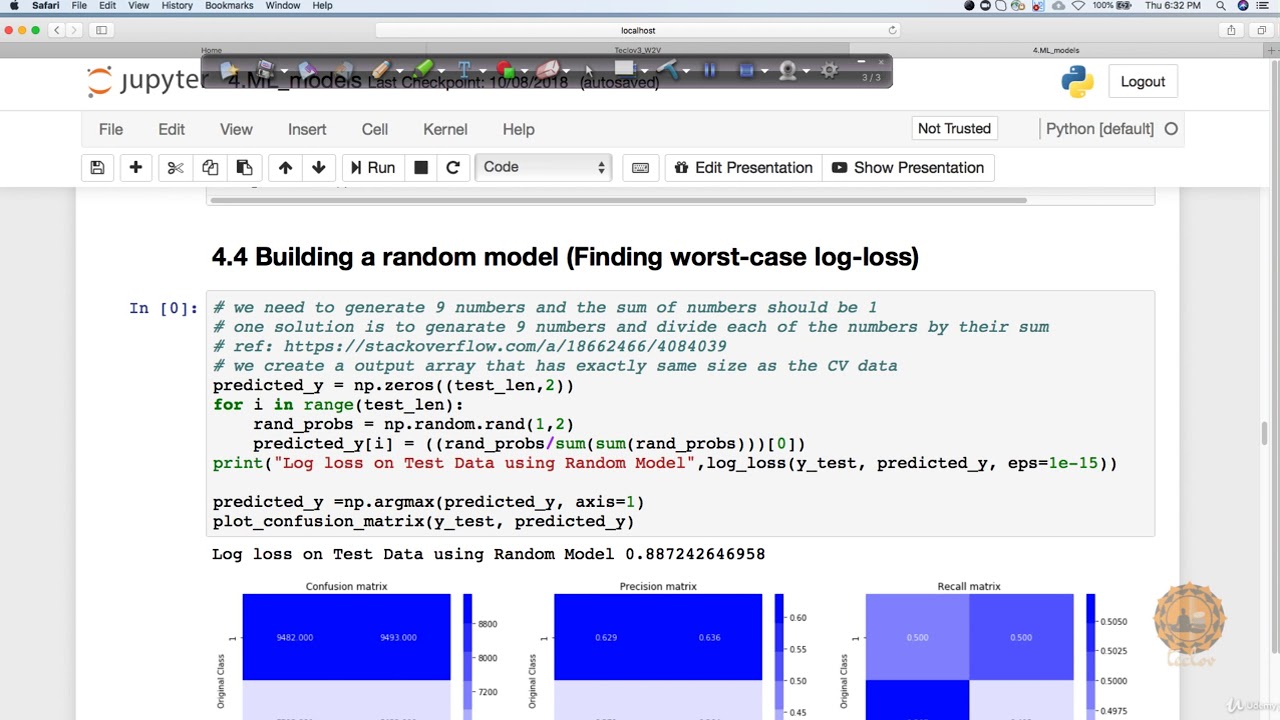The image size is (1280, 720).
Task: Copy selected cells icon
Action: [210, 168]
